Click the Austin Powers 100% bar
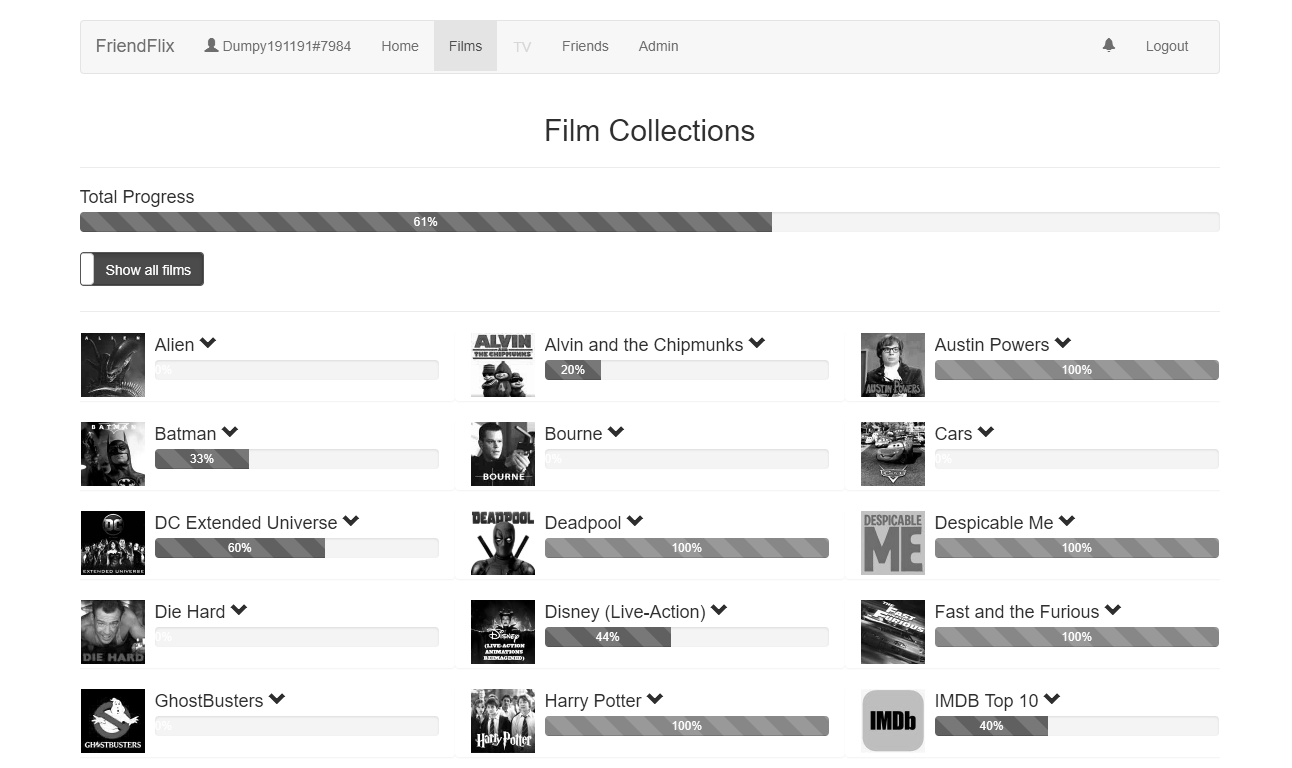Screen dimensions: 1292x768 [x=1077, y=370]
